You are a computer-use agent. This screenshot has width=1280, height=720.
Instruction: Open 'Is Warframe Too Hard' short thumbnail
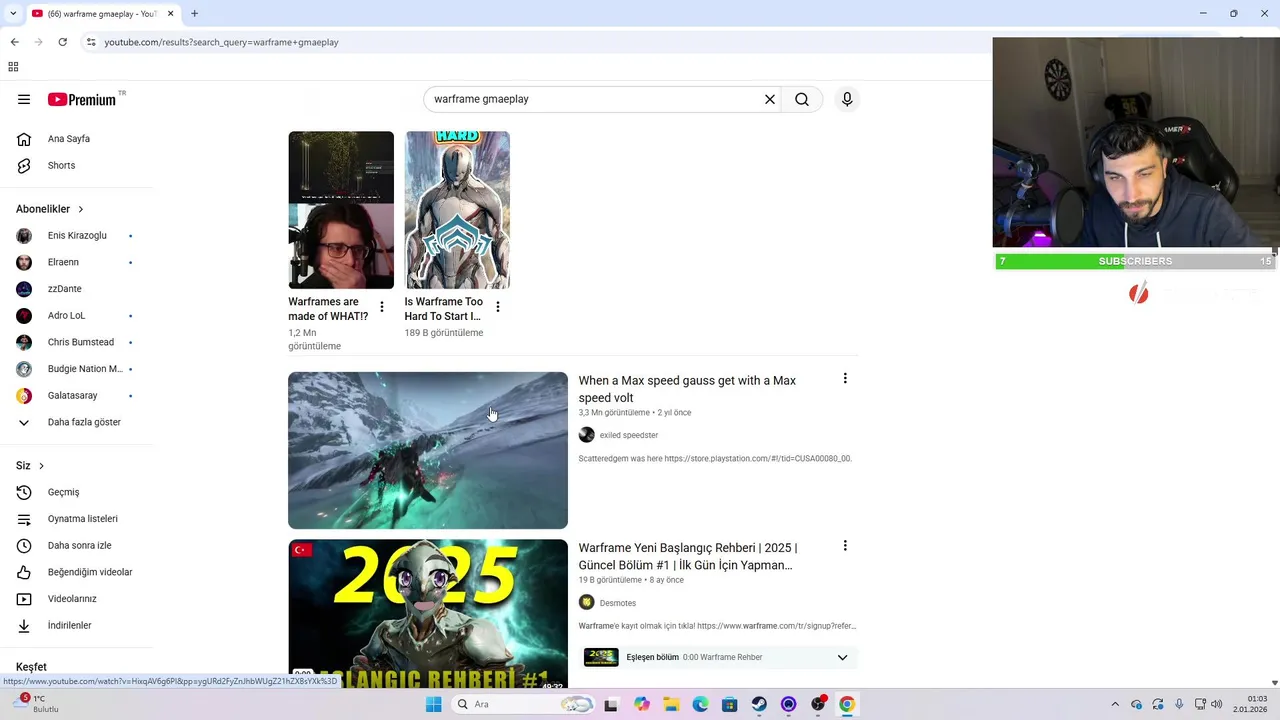457,210
